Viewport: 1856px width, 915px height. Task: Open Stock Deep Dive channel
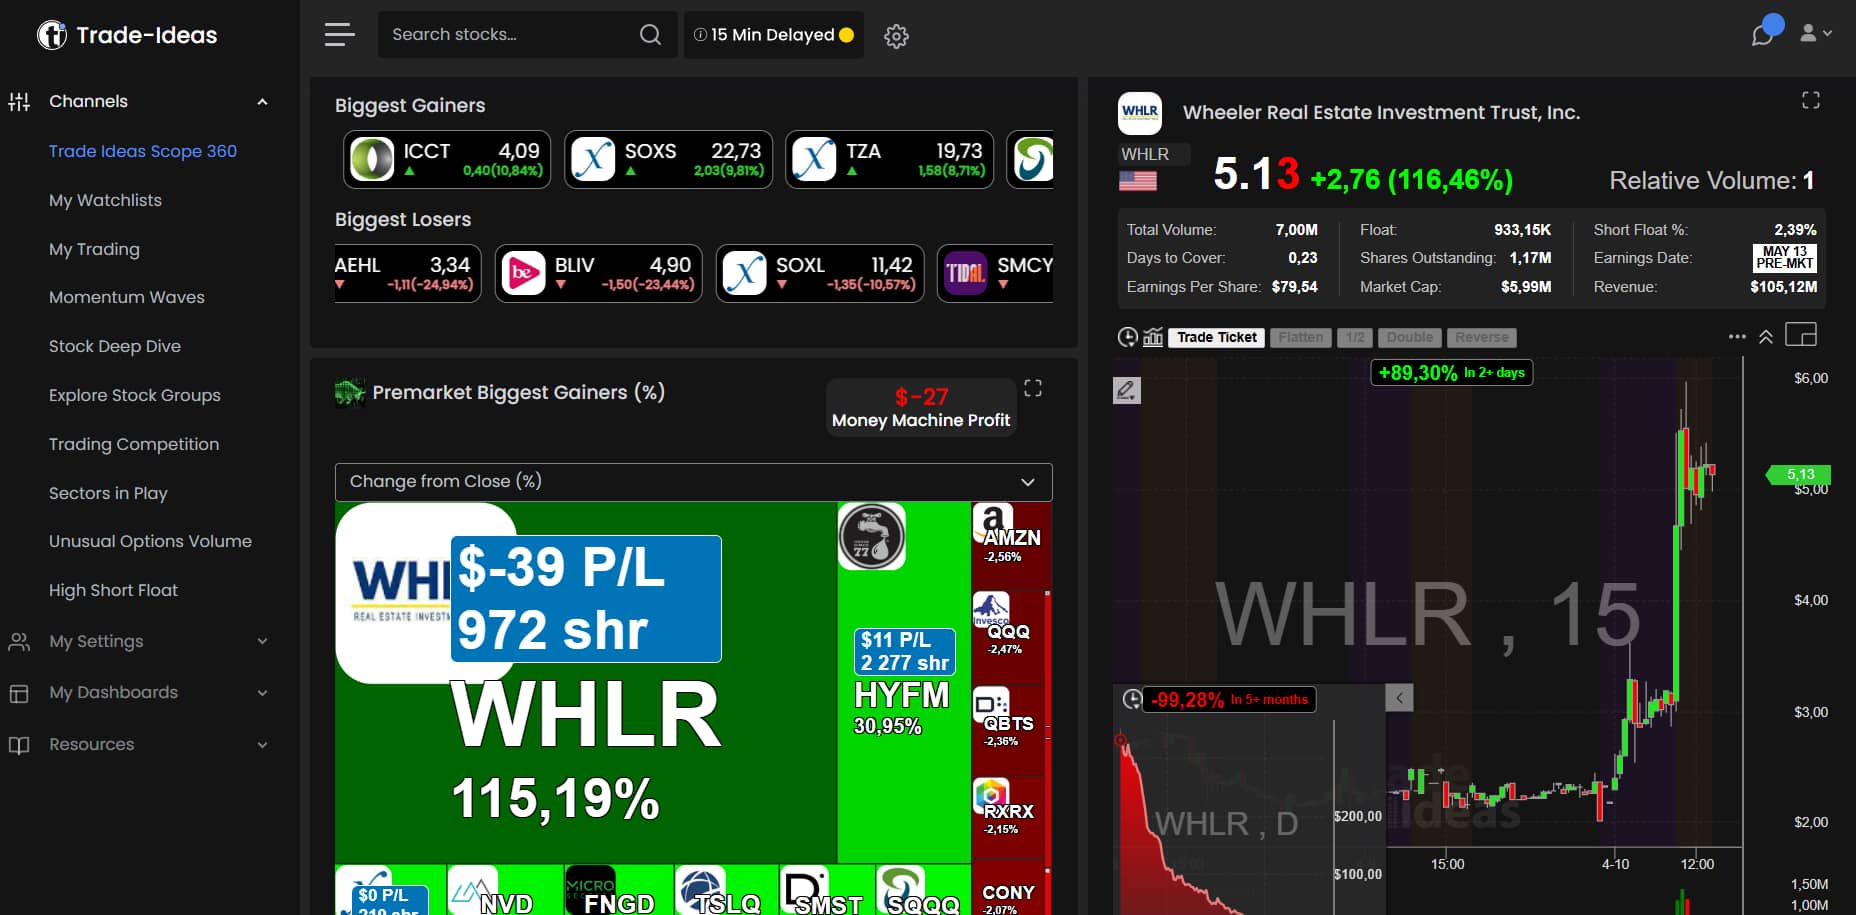[115, 346]
